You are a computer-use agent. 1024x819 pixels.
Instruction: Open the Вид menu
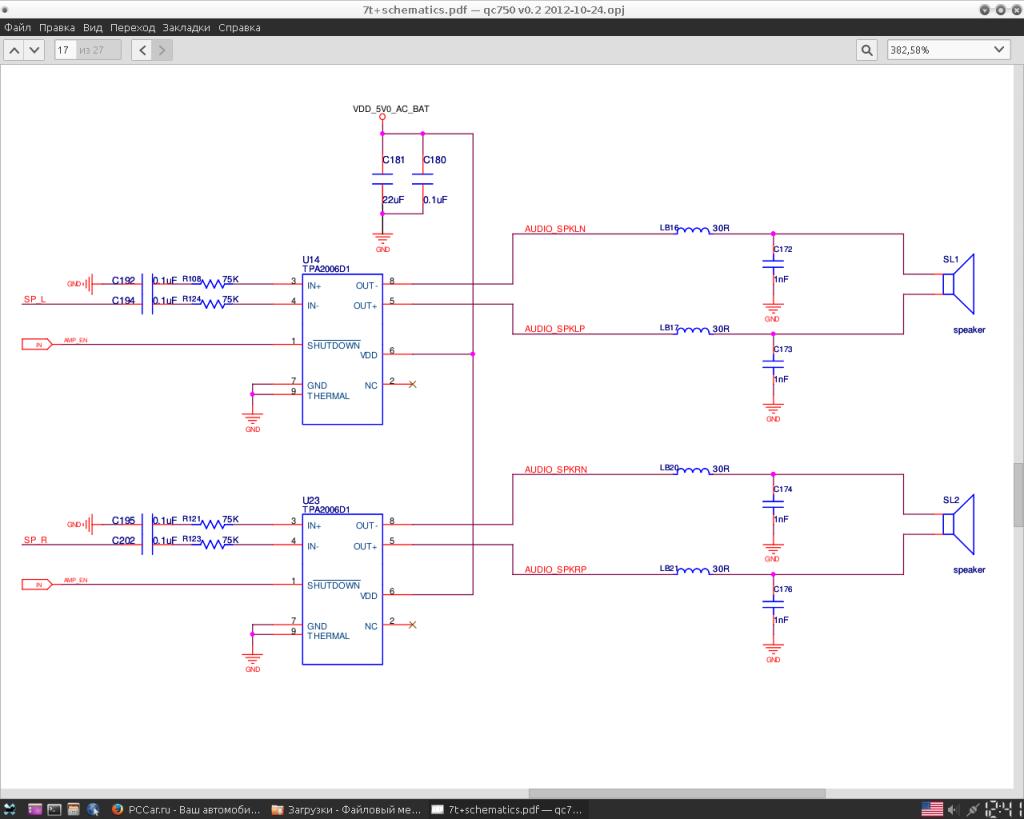click(93, 27)
